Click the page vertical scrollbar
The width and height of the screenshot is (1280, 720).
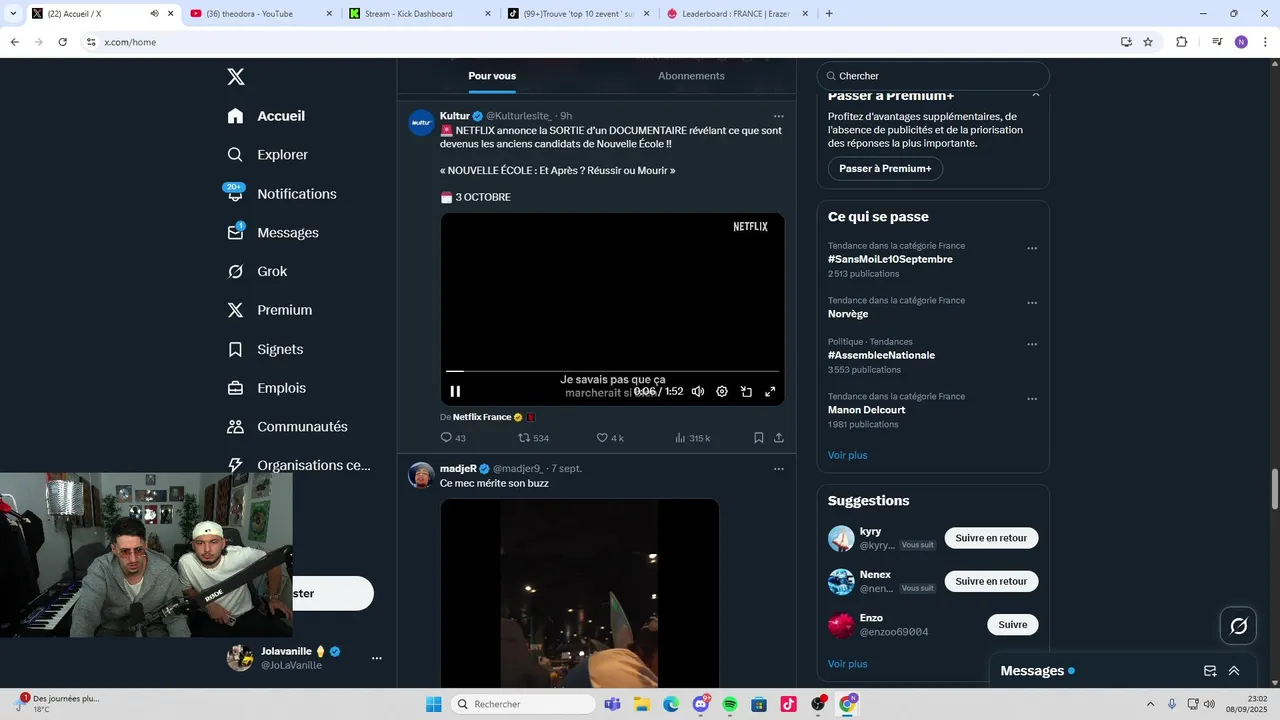pyautogui.click(x=1274, y=489)
